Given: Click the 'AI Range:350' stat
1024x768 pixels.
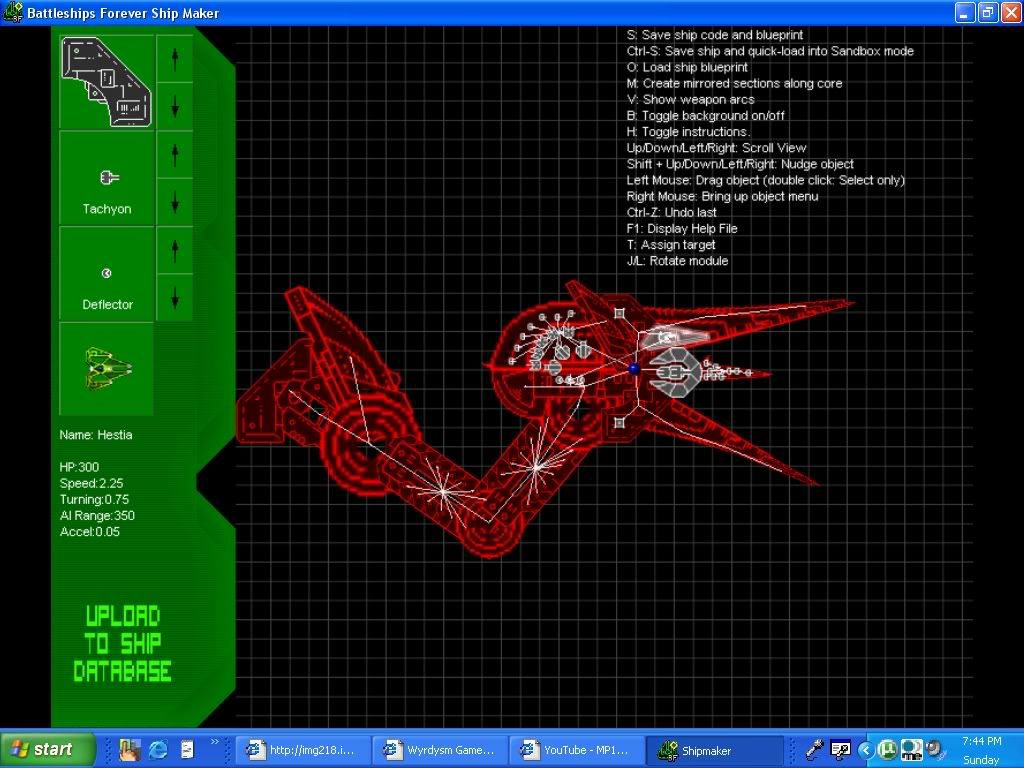Looking at the screenshot, I should [x=97, y=515].
